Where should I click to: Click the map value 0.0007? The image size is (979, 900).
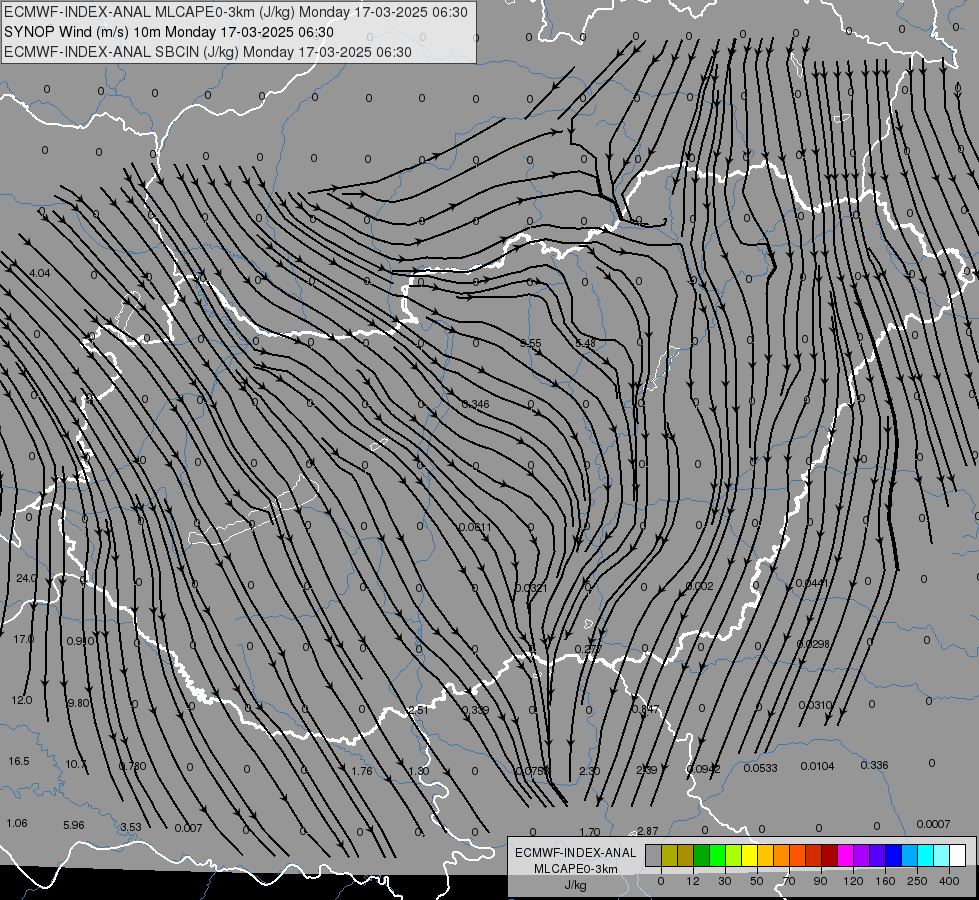(933, 824)
